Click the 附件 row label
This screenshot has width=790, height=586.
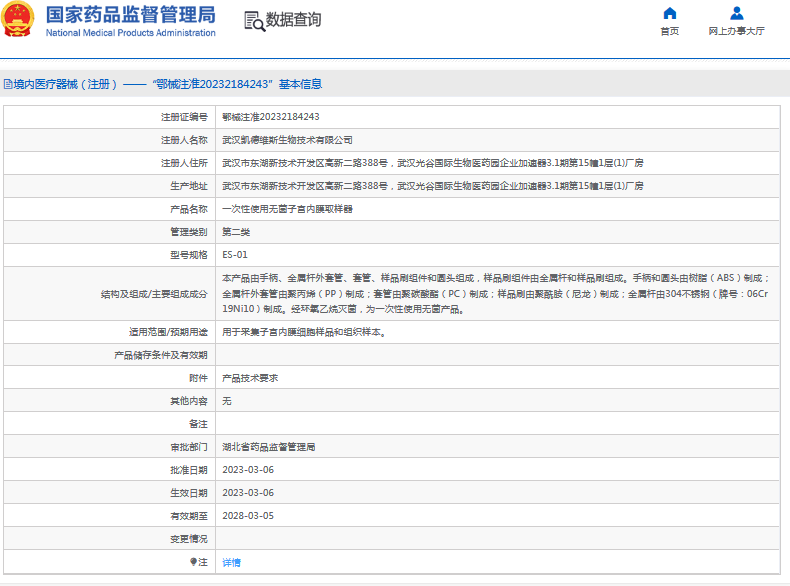198,378
